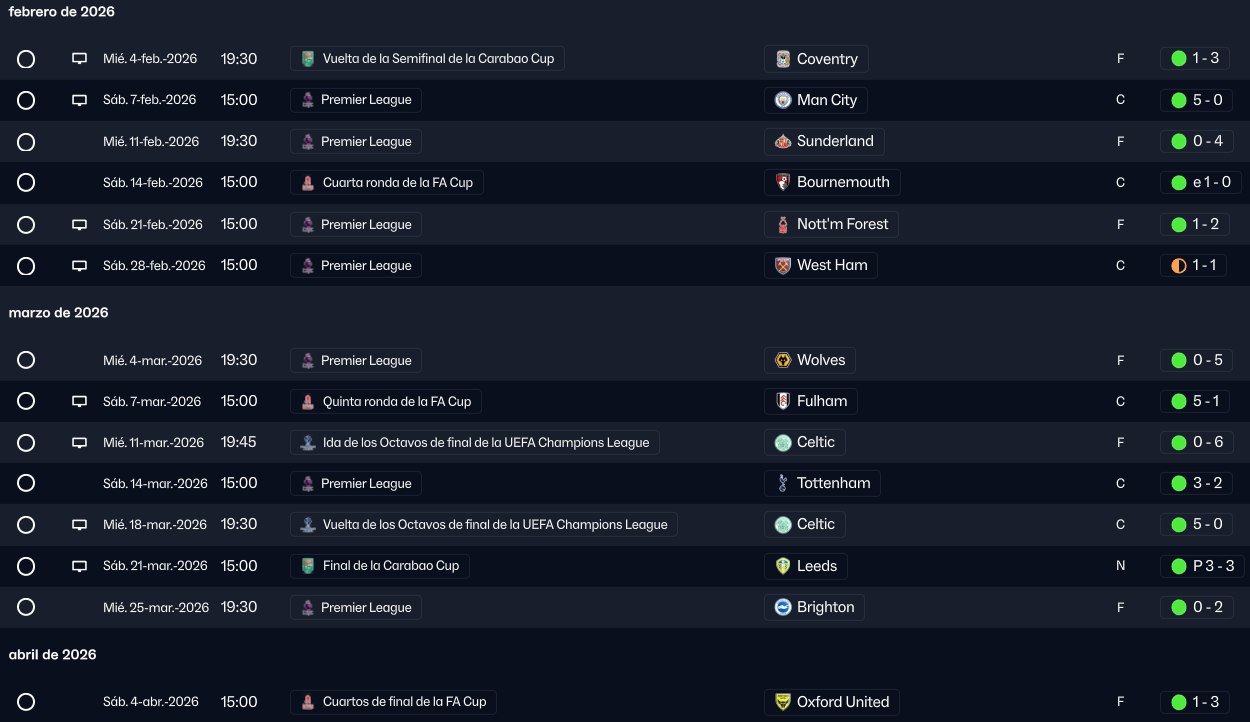Click the Champions League icon on 11-mar. match

click(308, 442)
